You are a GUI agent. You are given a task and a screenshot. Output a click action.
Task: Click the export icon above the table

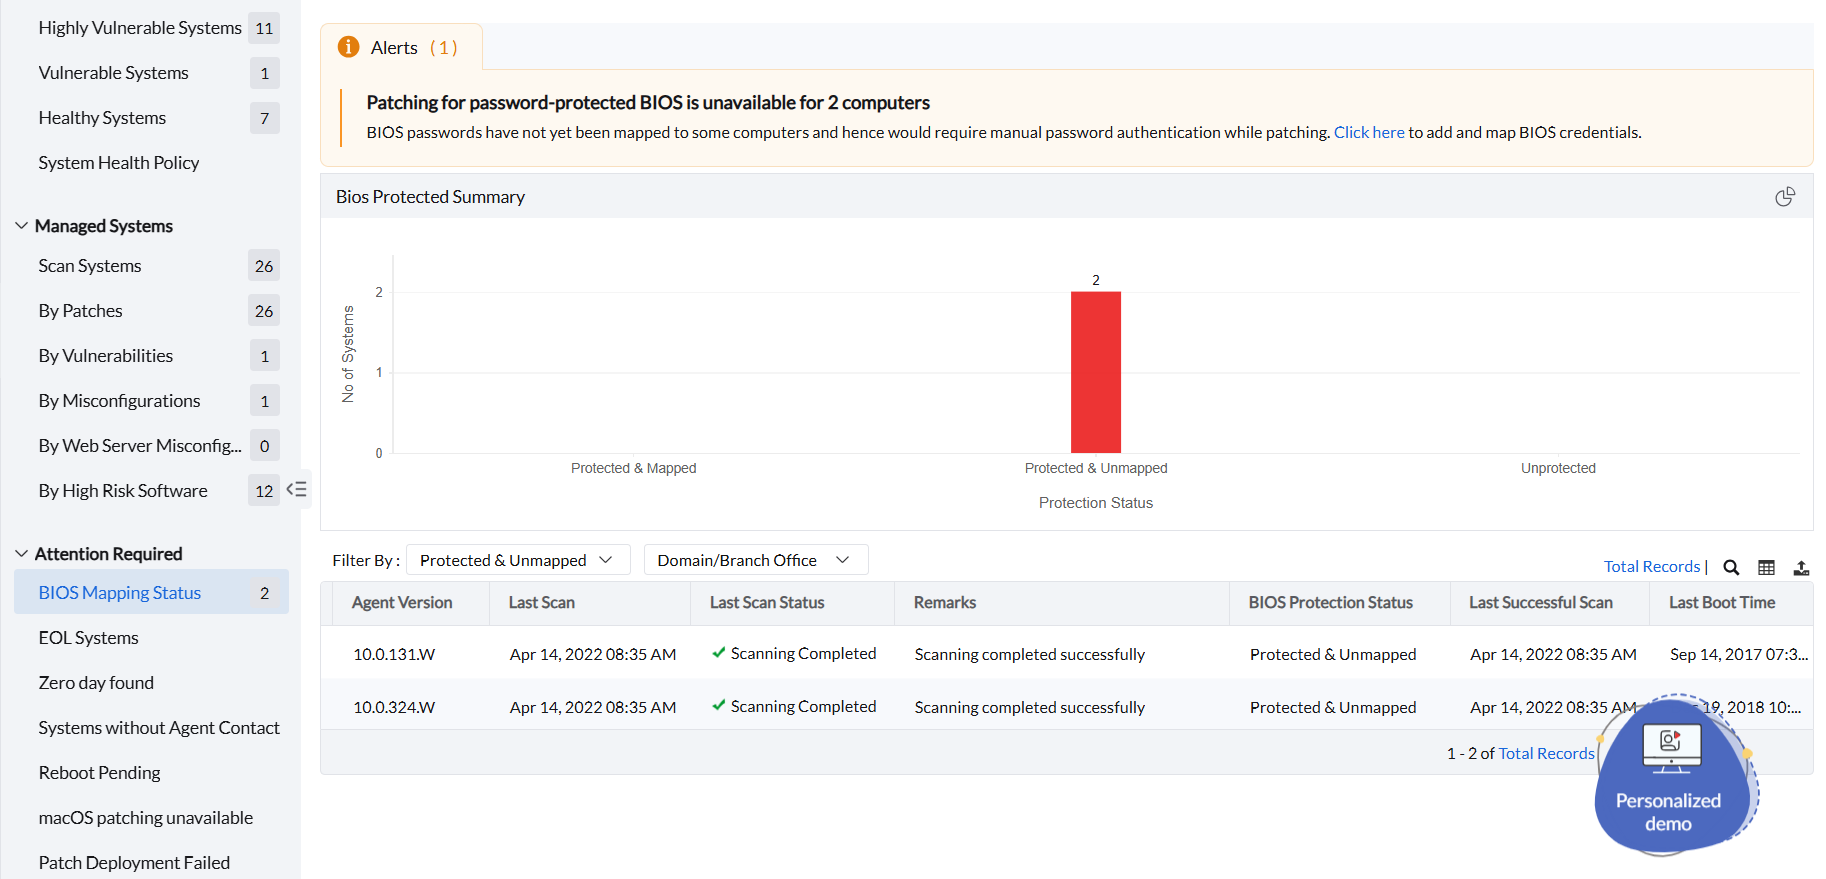[1801, 567]
